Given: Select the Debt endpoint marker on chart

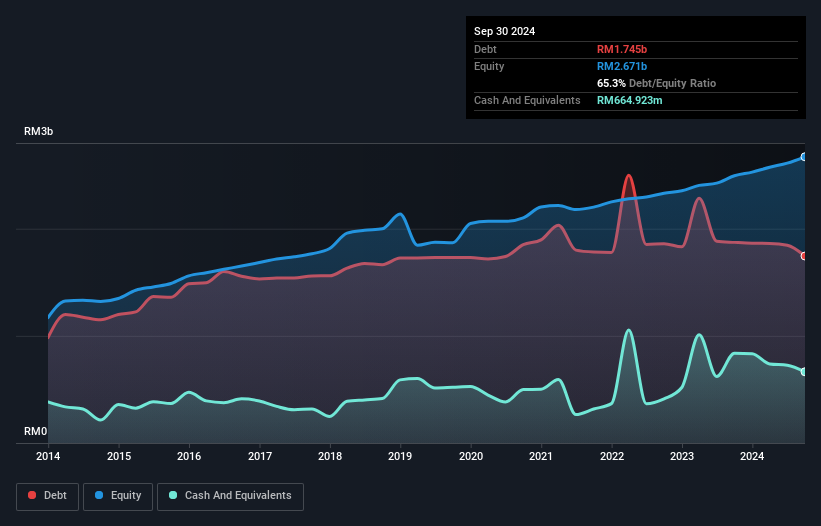Looking at the screenshot, I should (x=804, y=256).
